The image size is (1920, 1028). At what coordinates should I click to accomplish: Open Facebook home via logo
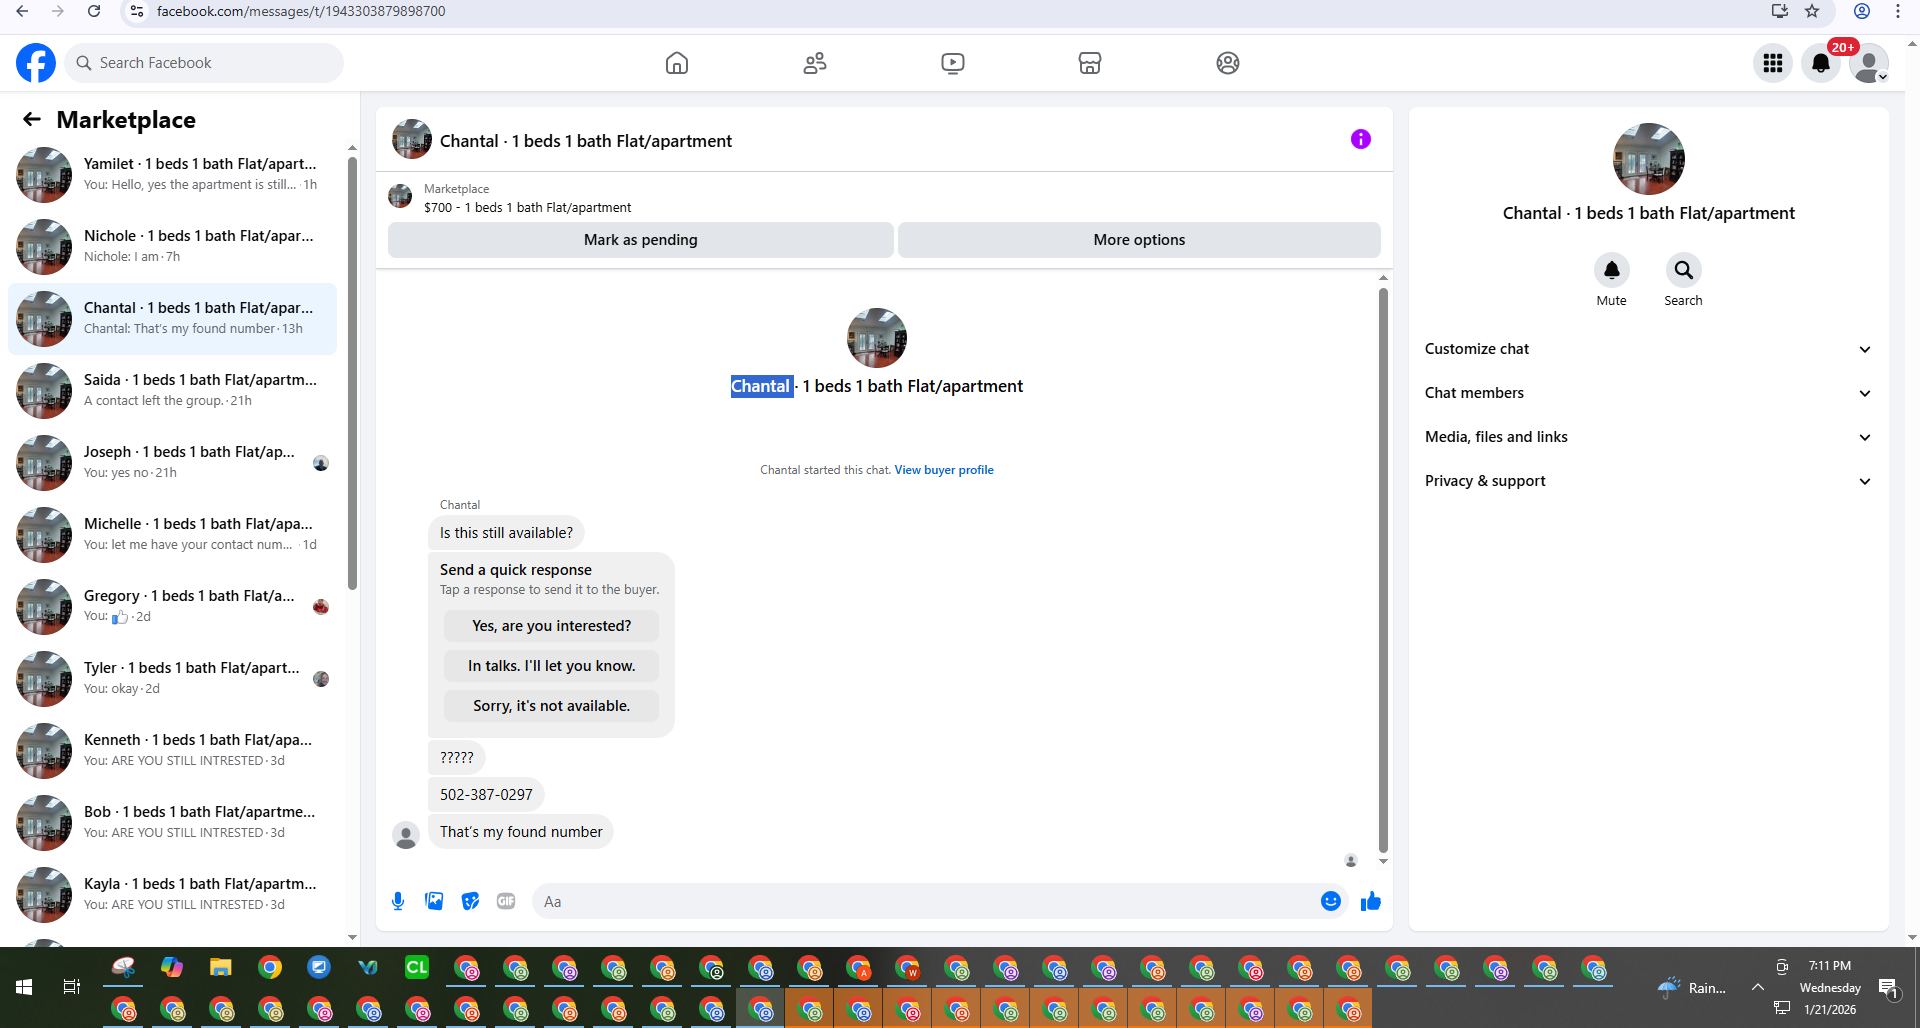pos(36,63)
